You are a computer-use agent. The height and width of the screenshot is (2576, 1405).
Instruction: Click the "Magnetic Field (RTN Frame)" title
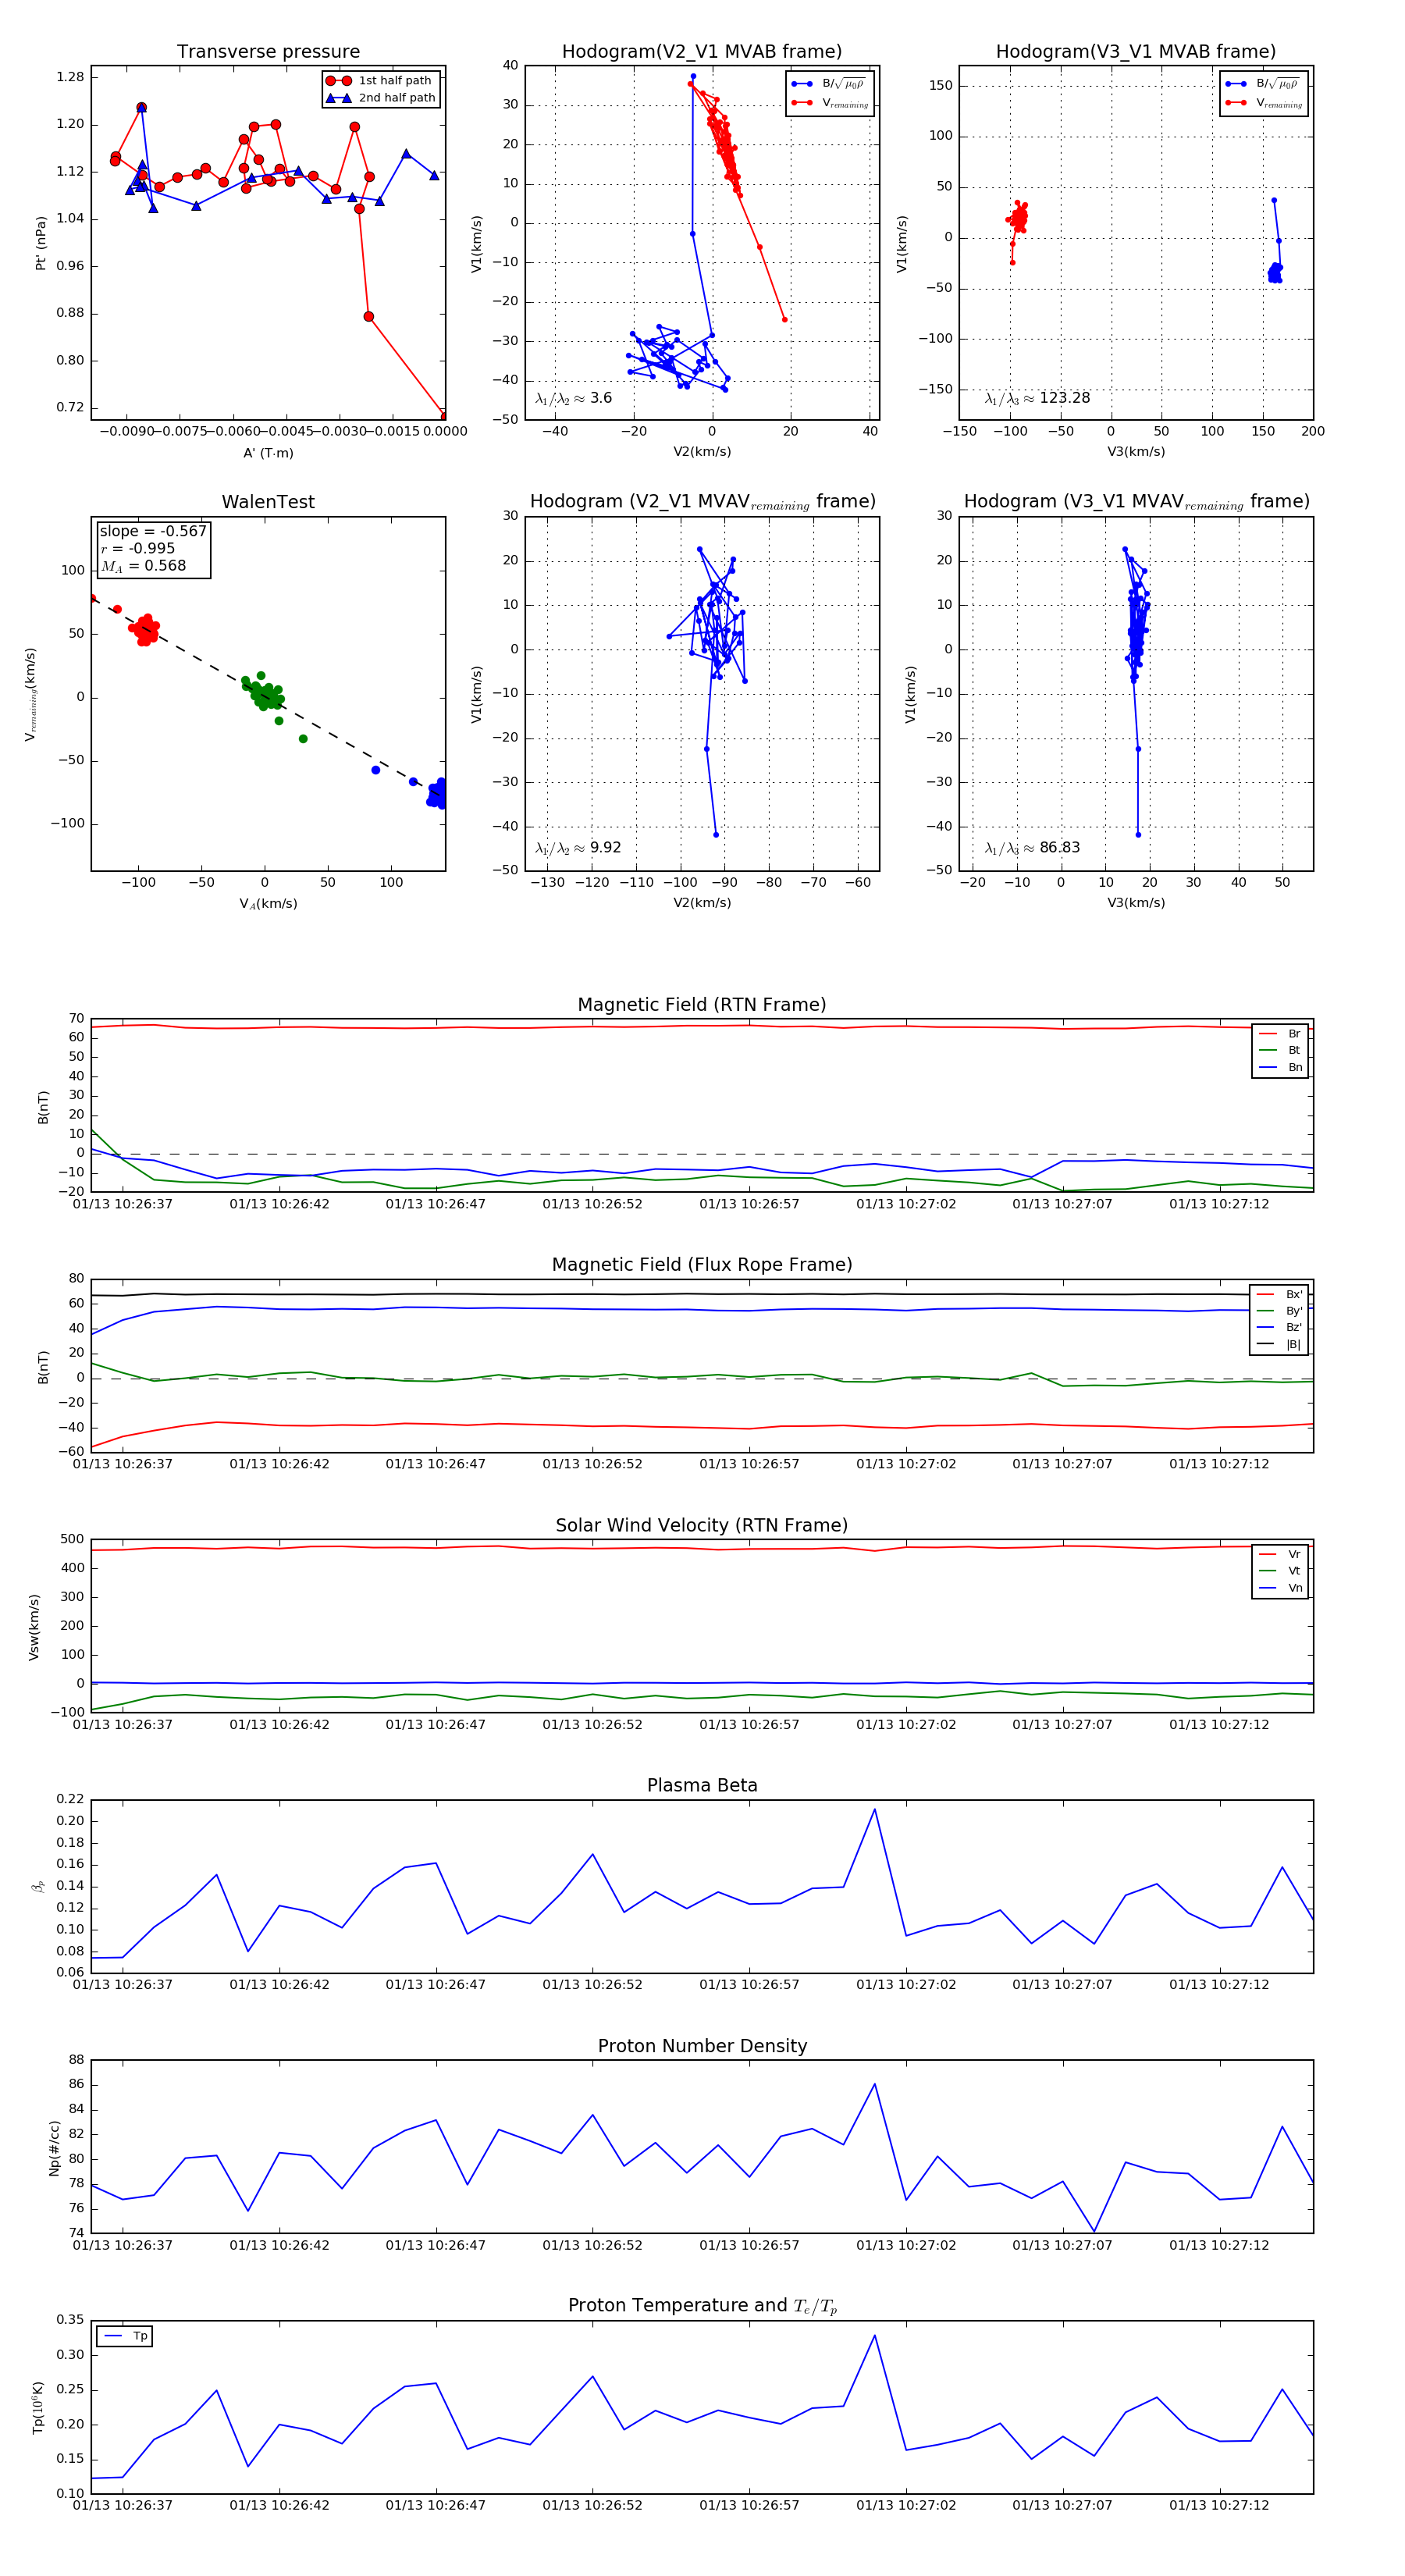(702, 1005)
